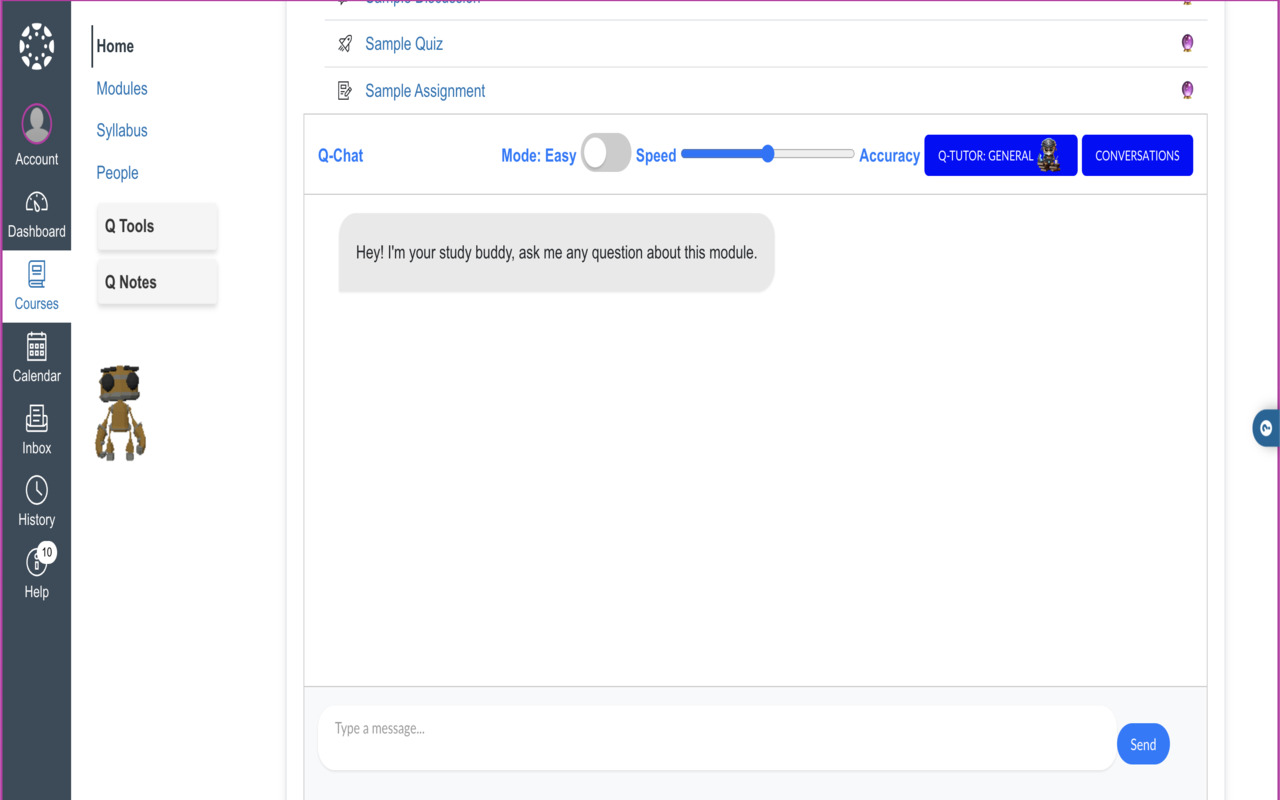Show the History panel
This screenshot has width=1280, height=800.
pos(37,503)
